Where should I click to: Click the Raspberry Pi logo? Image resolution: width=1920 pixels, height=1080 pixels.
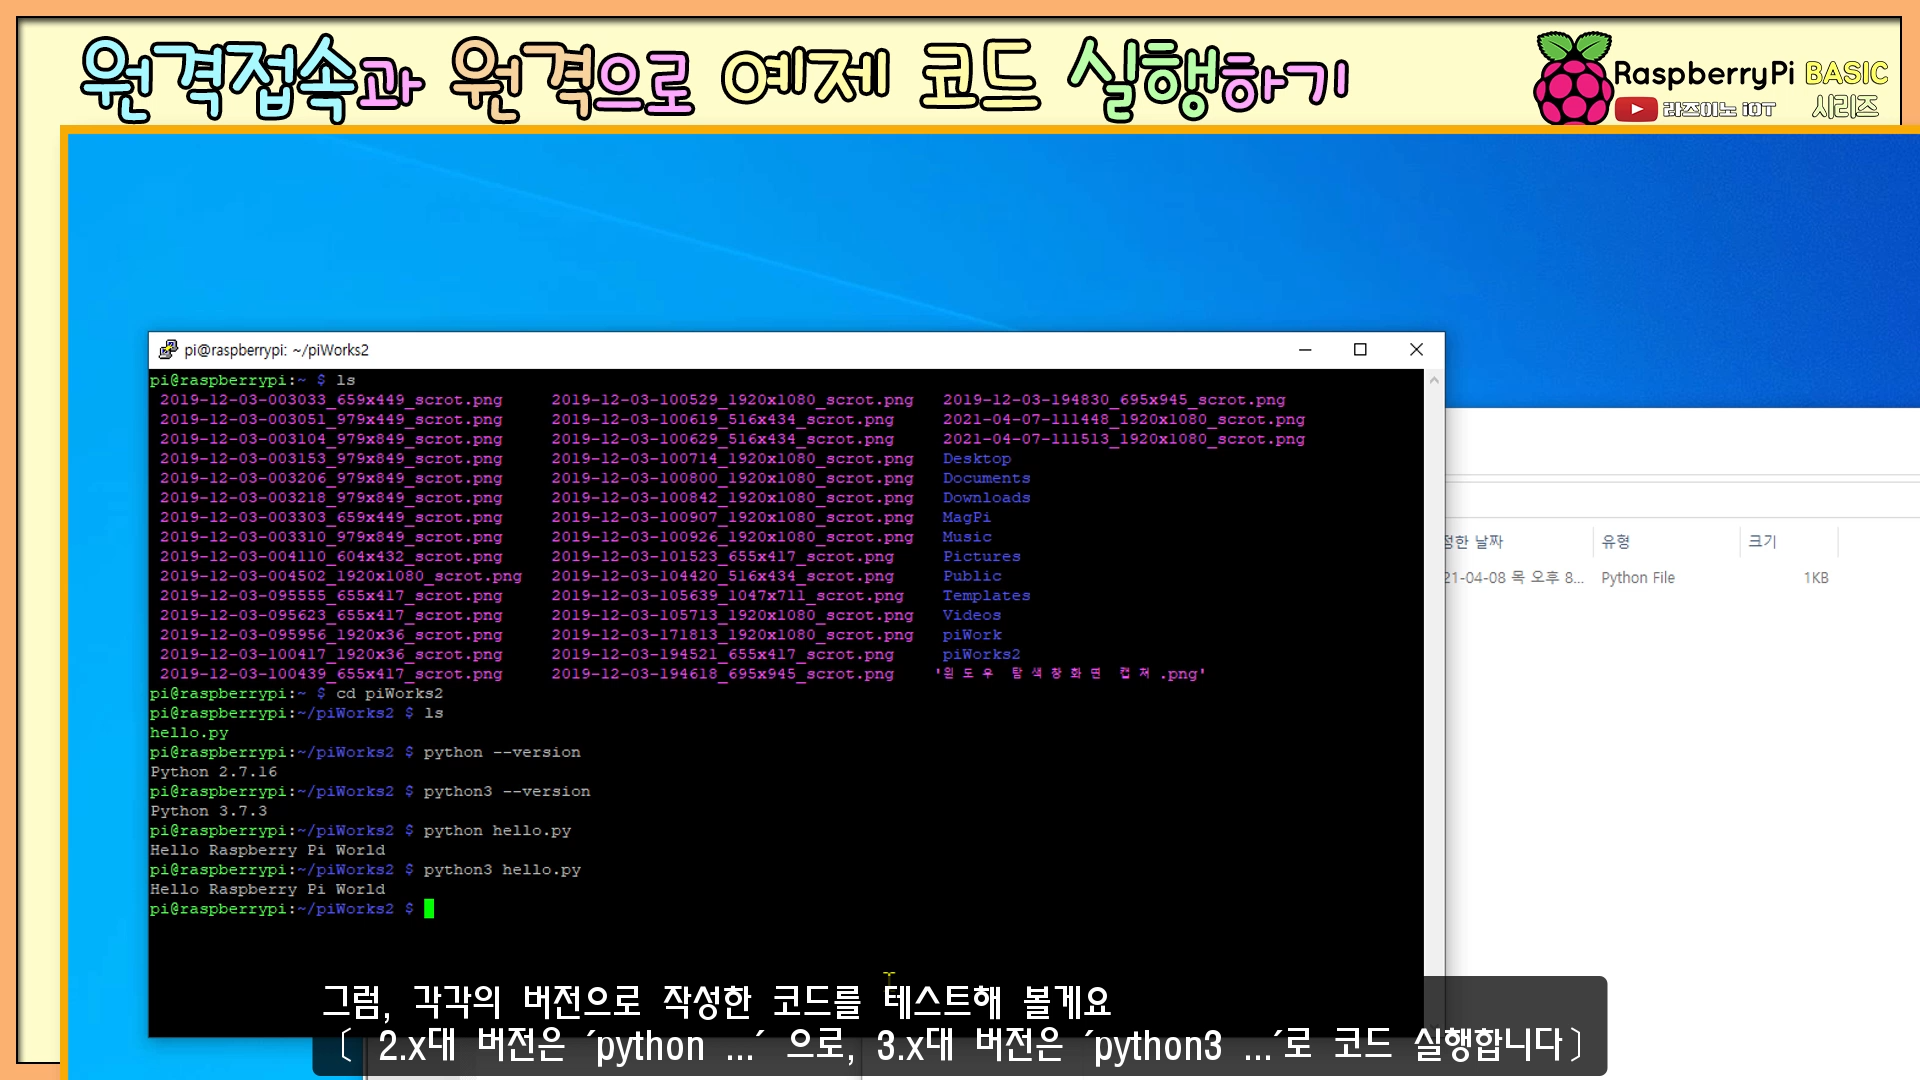[x=1573, y=80]
